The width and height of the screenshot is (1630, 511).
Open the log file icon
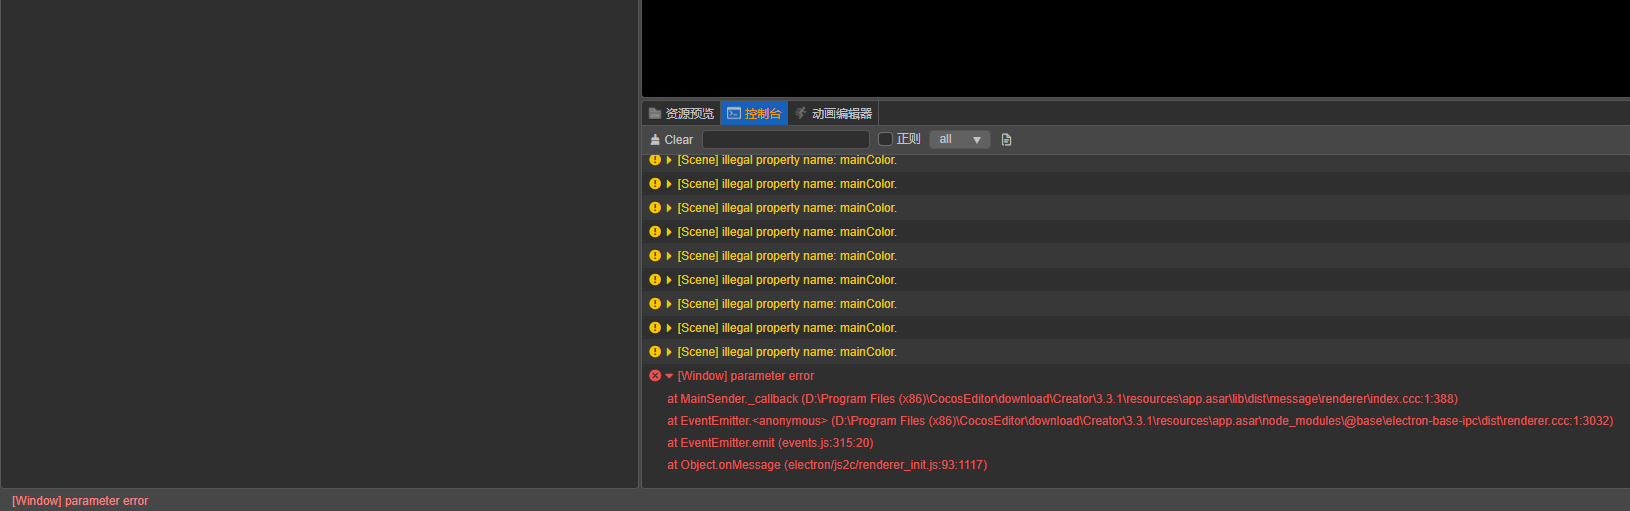(1006, 139)
